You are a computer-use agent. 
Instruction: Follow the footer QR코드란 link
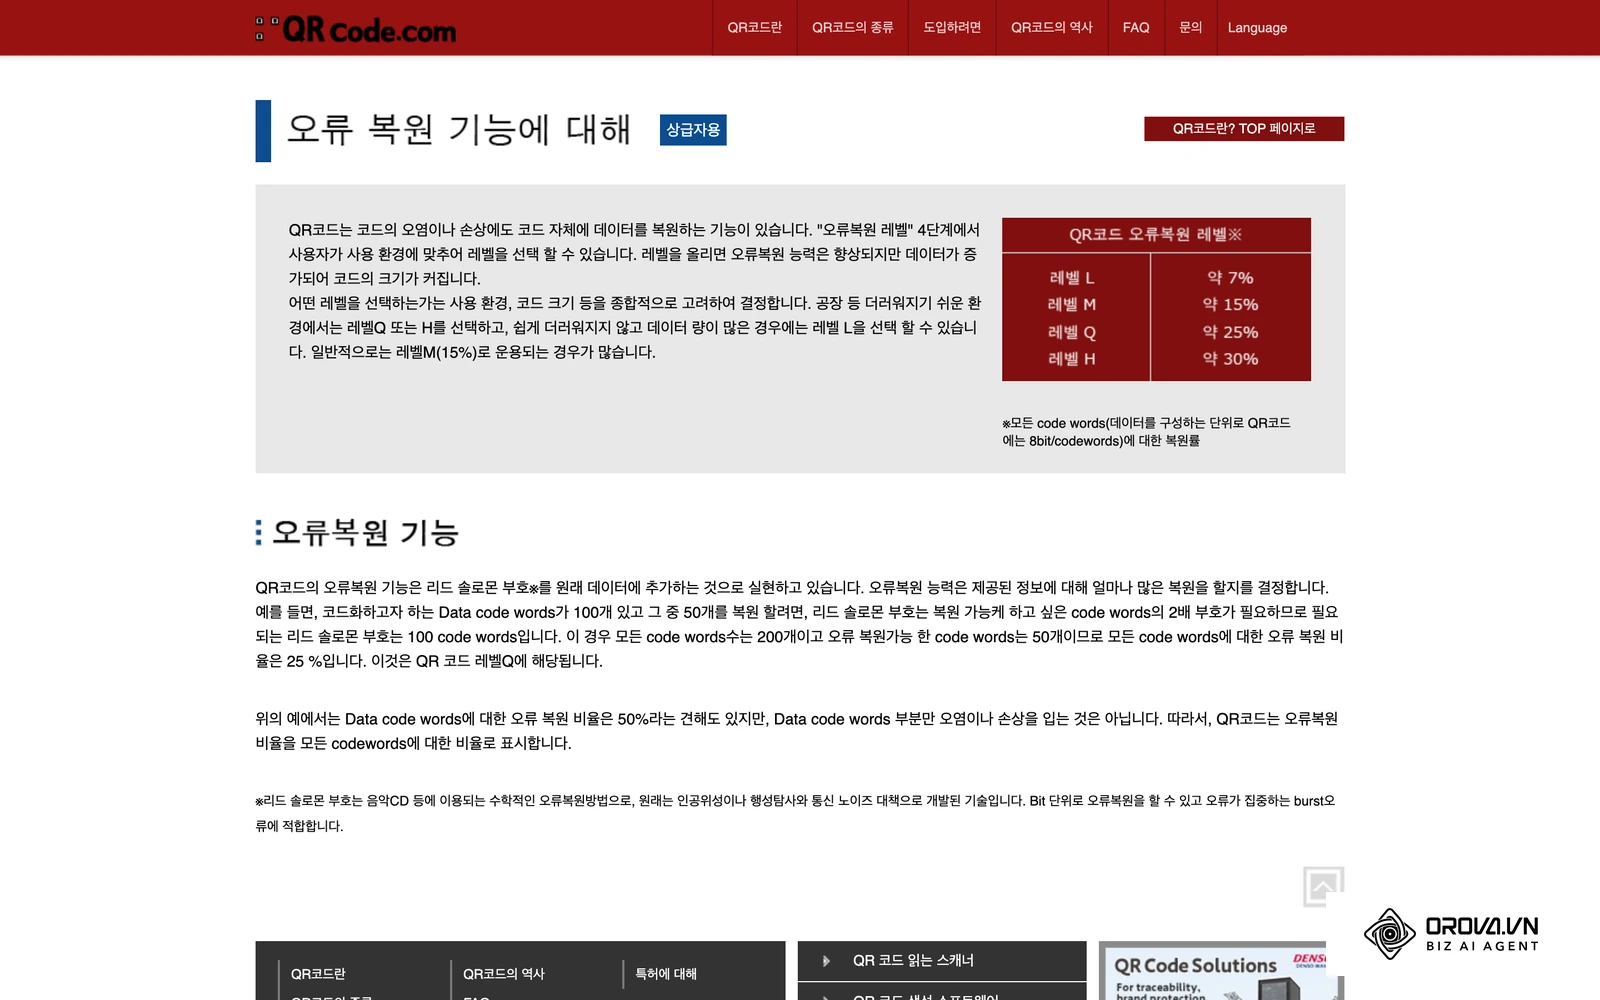[x=318, y=974]
